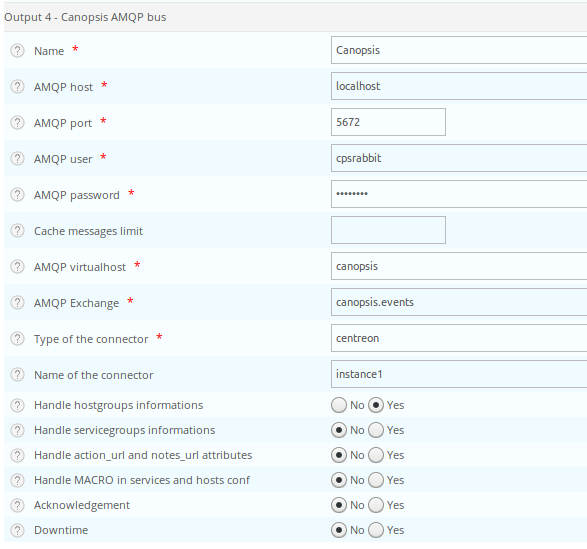Click the AMQP host field with localhost
The image size is (587, 549).
point(459,86)
